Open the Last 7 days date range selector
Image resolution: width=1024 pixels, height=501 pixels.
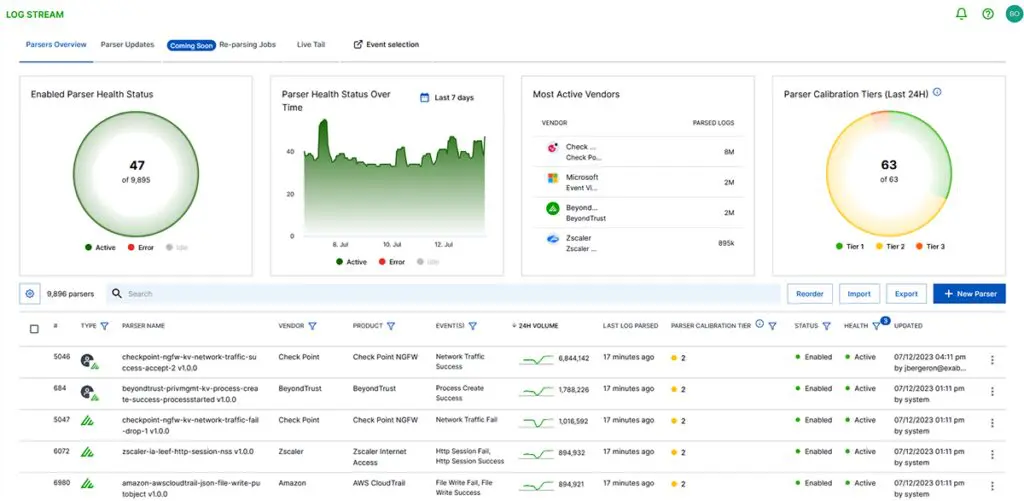(447, 98)
